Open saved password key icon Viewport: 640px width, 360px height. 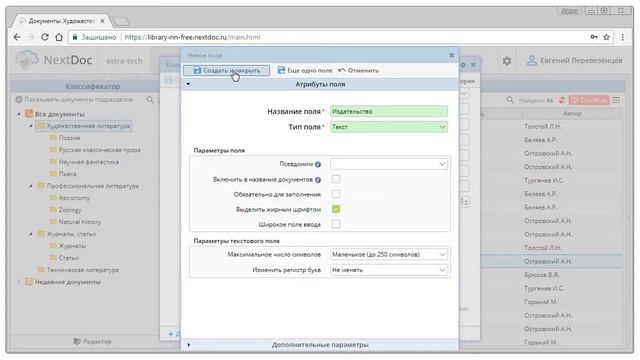point(594,37)
